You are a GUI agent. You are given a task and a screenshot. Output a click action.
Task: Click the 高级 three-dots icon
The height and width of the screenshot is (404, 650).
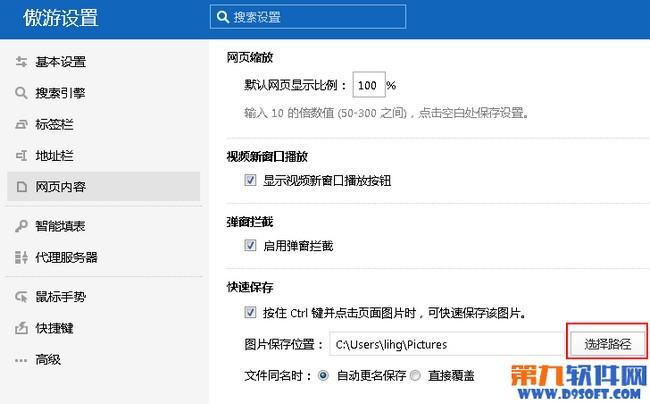click(21, 360)
